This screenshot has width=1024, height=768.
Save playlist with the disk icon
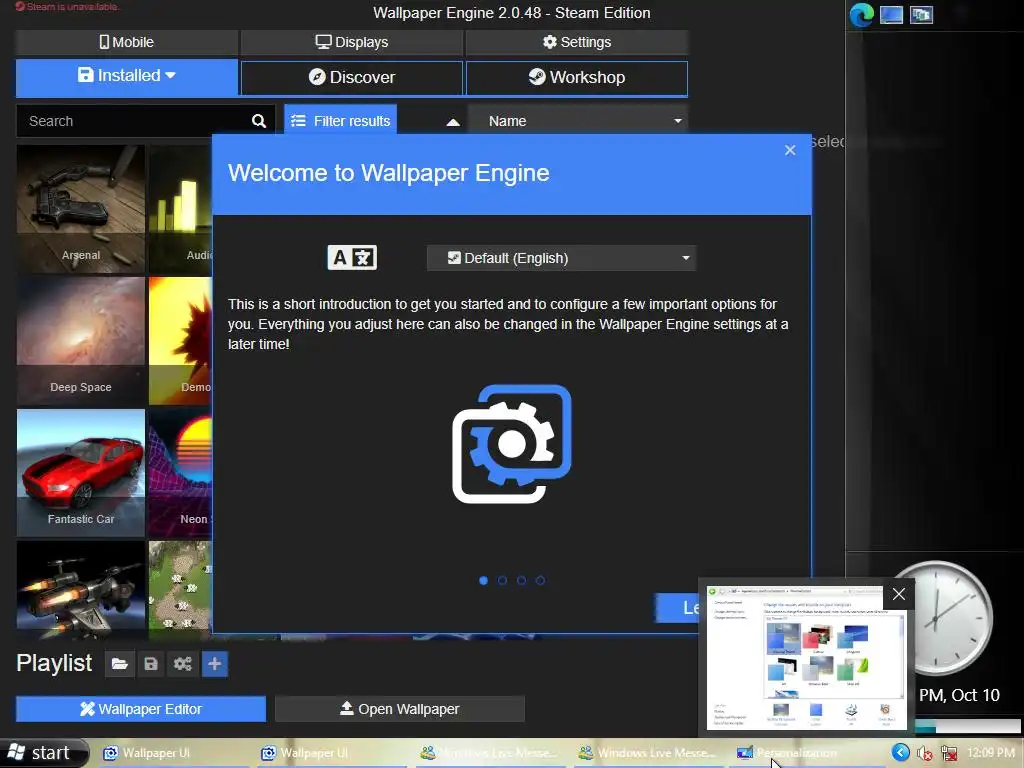tap(151, 664)
